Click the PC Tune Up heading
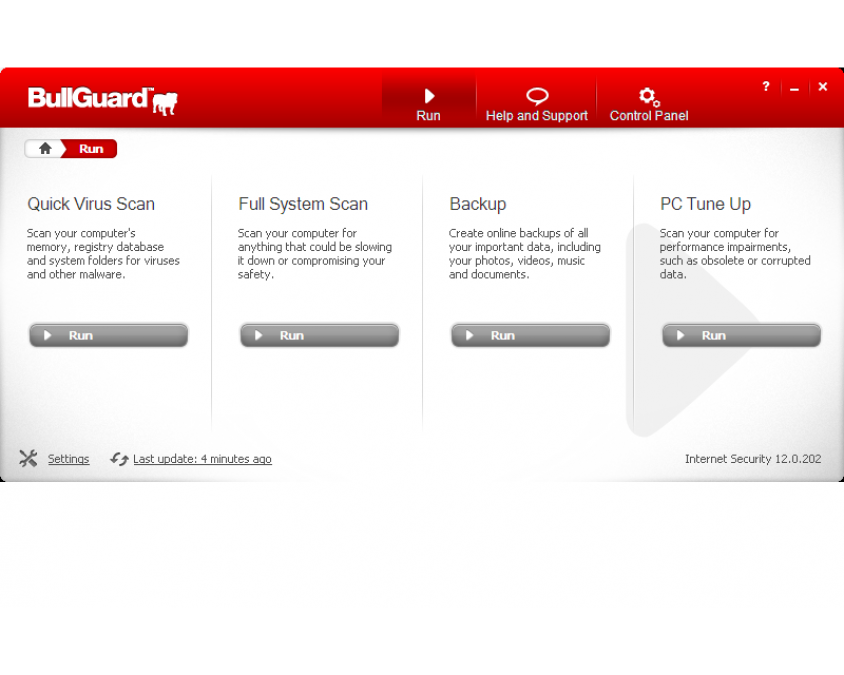Viewport: 844px width, 675px height. (x=706, y=204)
